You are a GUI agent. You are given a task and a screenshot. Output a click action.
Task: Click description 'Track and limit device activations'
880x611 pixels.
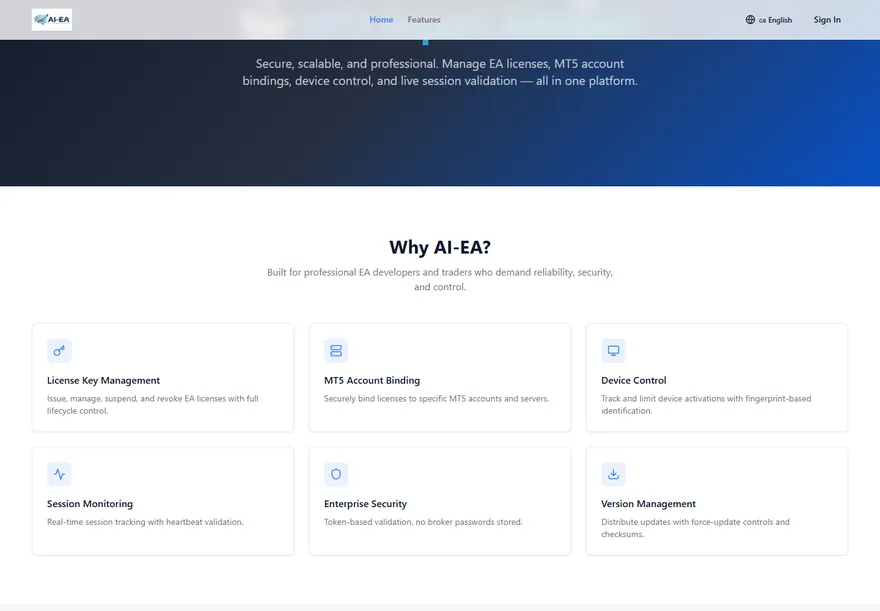706,405
